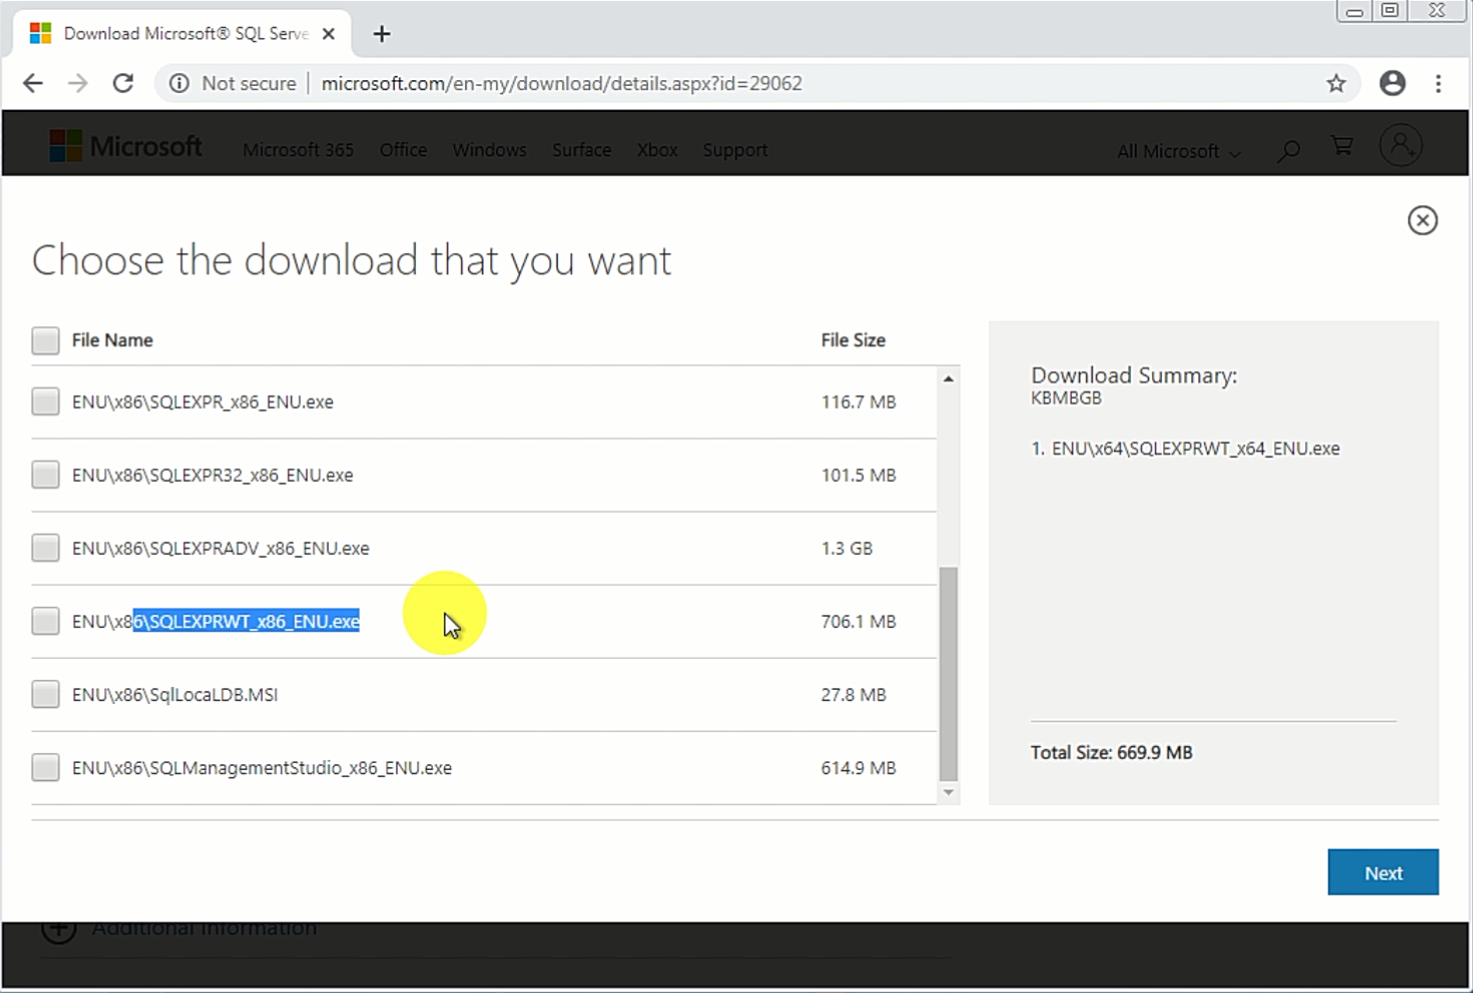Image resolution: width=1473 pixels, height=993 pixels.
Task: Click file name SQLEXPRADV_x86_ENU.exe
Action: coord(220,548)
